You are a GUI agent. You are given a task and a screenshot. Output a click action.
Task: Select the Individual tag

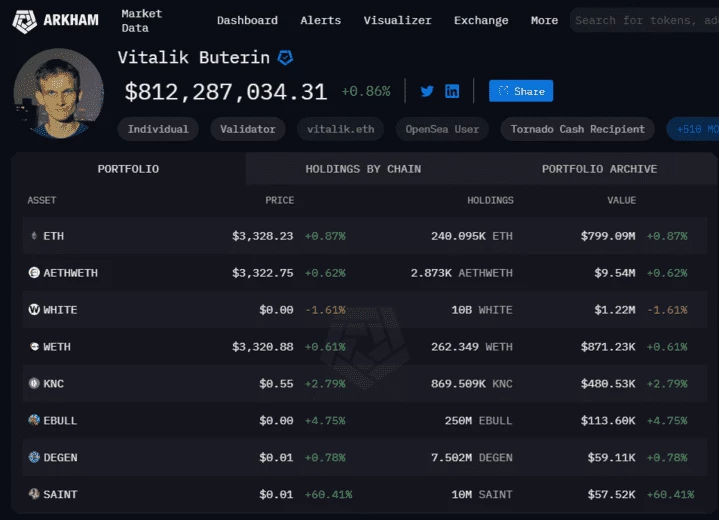[158, 129]
